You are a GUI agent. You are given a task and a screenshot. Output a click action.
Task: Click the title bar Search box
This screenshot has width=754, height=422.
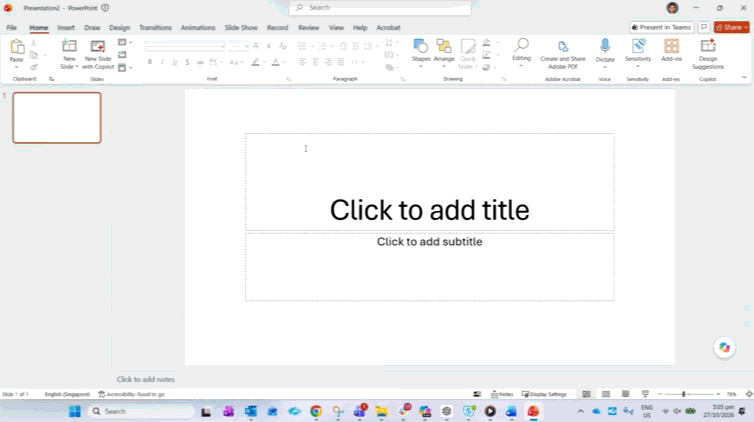tap(380, 8)
